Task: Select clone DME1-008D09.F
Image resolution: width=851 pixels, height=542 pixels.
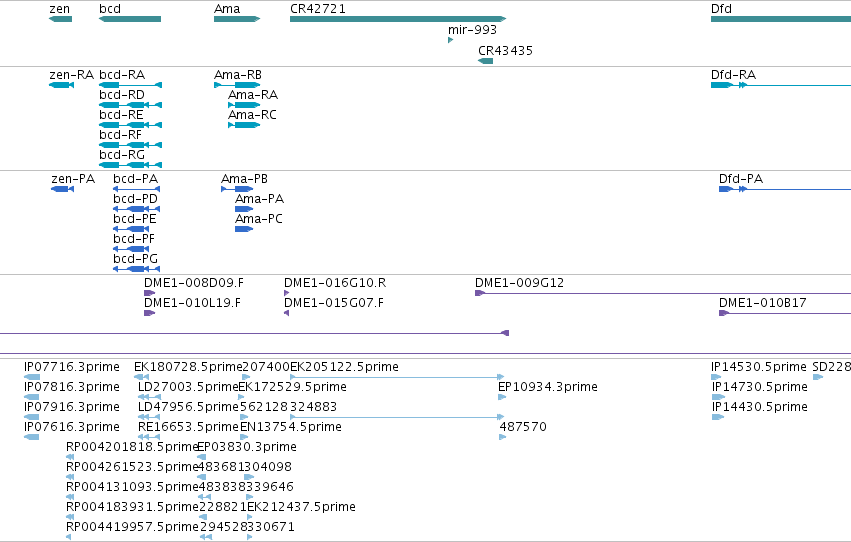Action: click(149, 293)
